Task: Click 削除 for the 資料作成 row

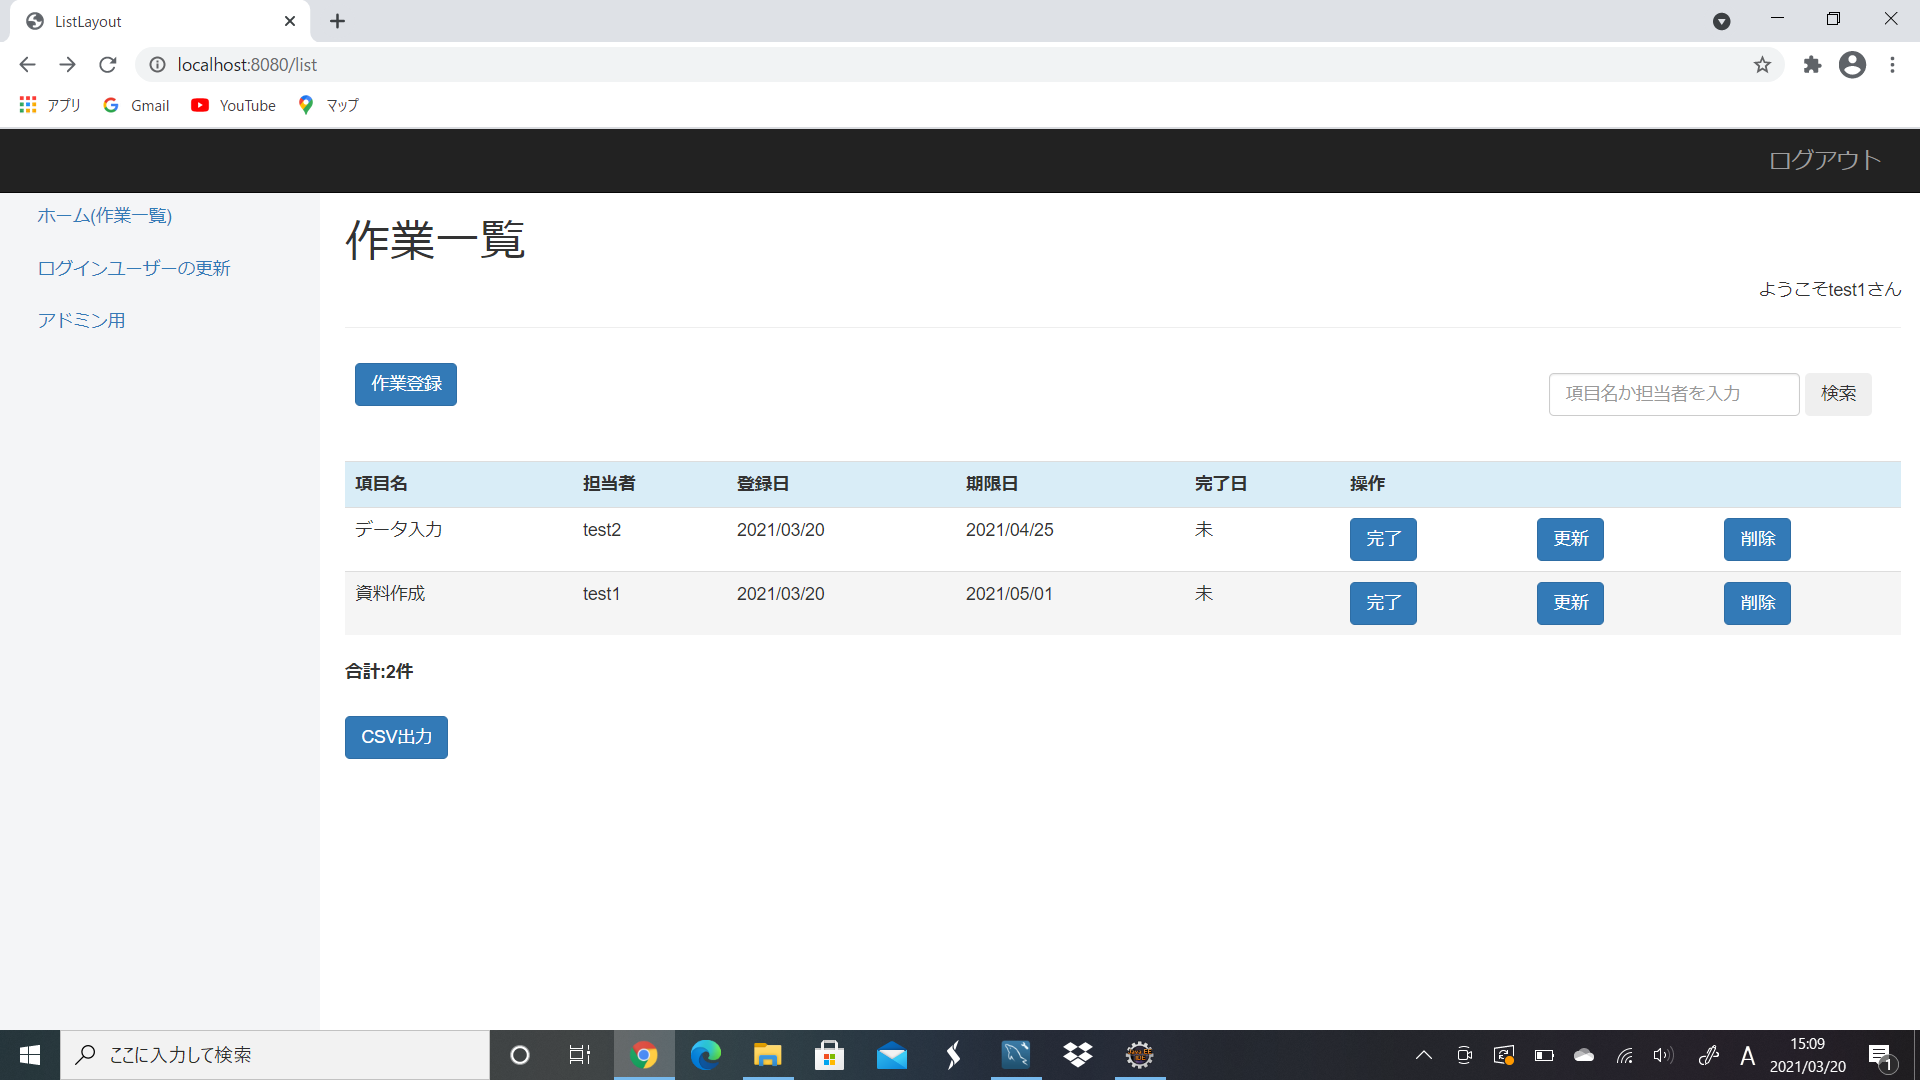Action: click(x=1757, y=603)
